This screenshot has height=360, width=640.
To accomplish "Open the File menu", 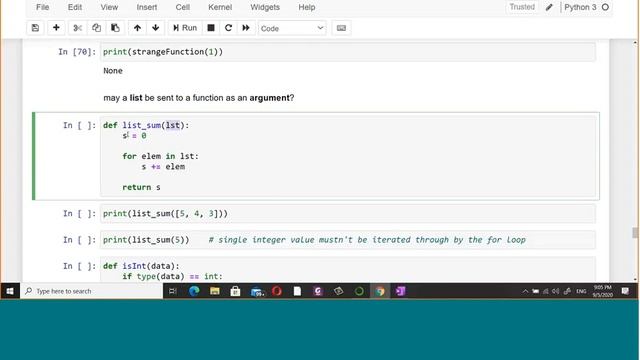I will [x=42, y=7].
